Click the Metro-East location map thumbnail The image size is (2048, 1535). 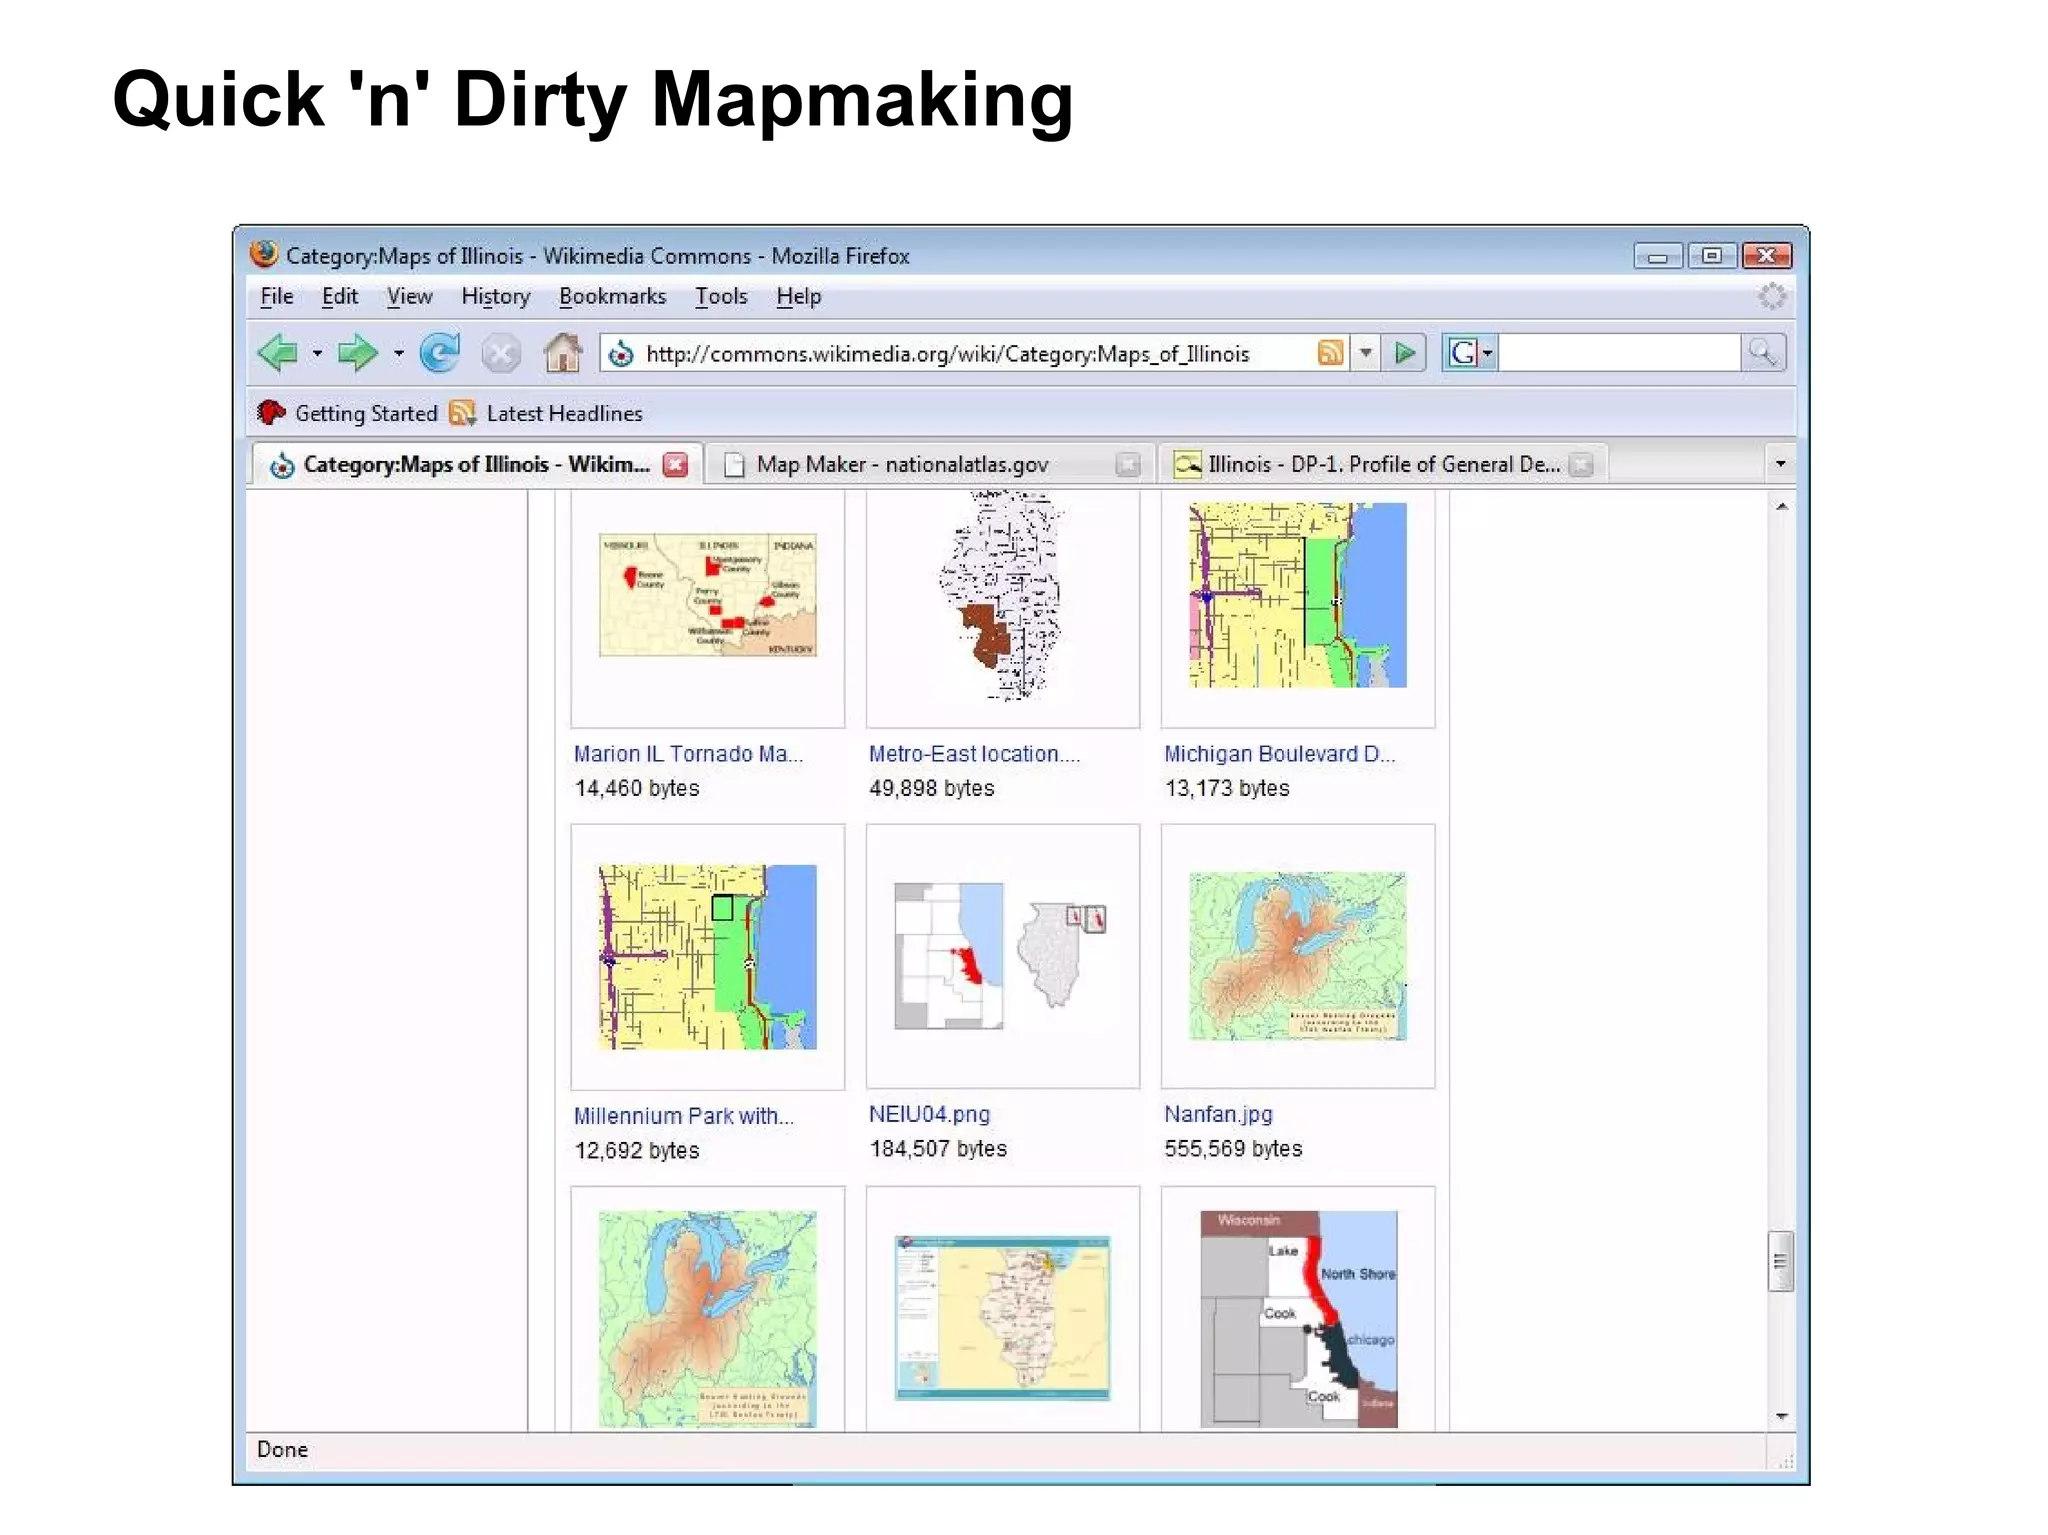point(1002,596)
